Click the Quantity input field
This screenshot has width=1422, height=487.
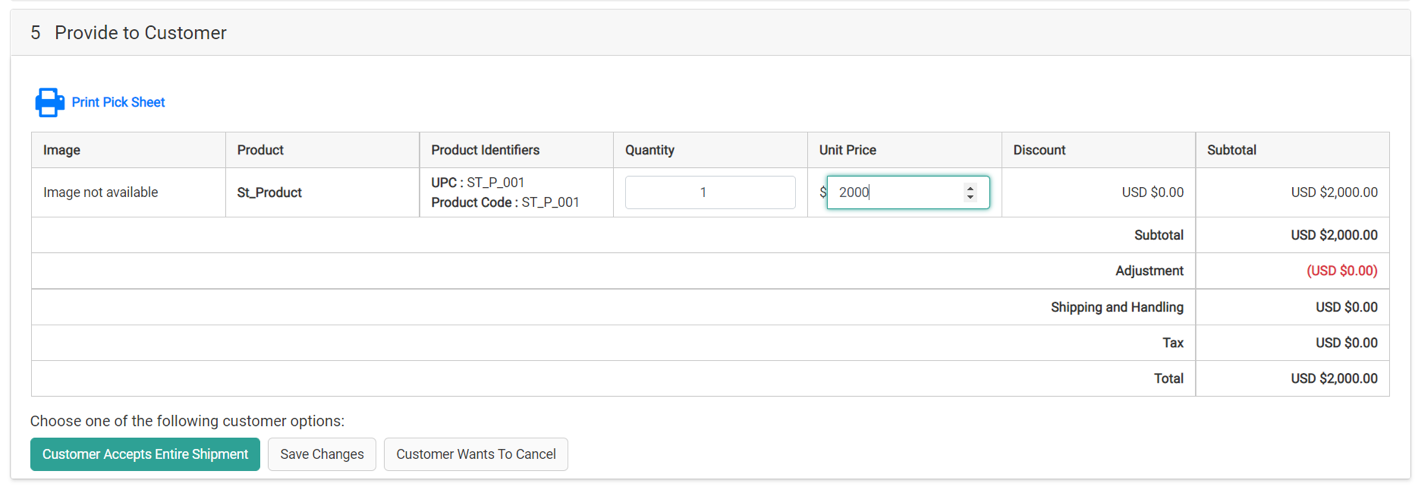coord(710,192)
